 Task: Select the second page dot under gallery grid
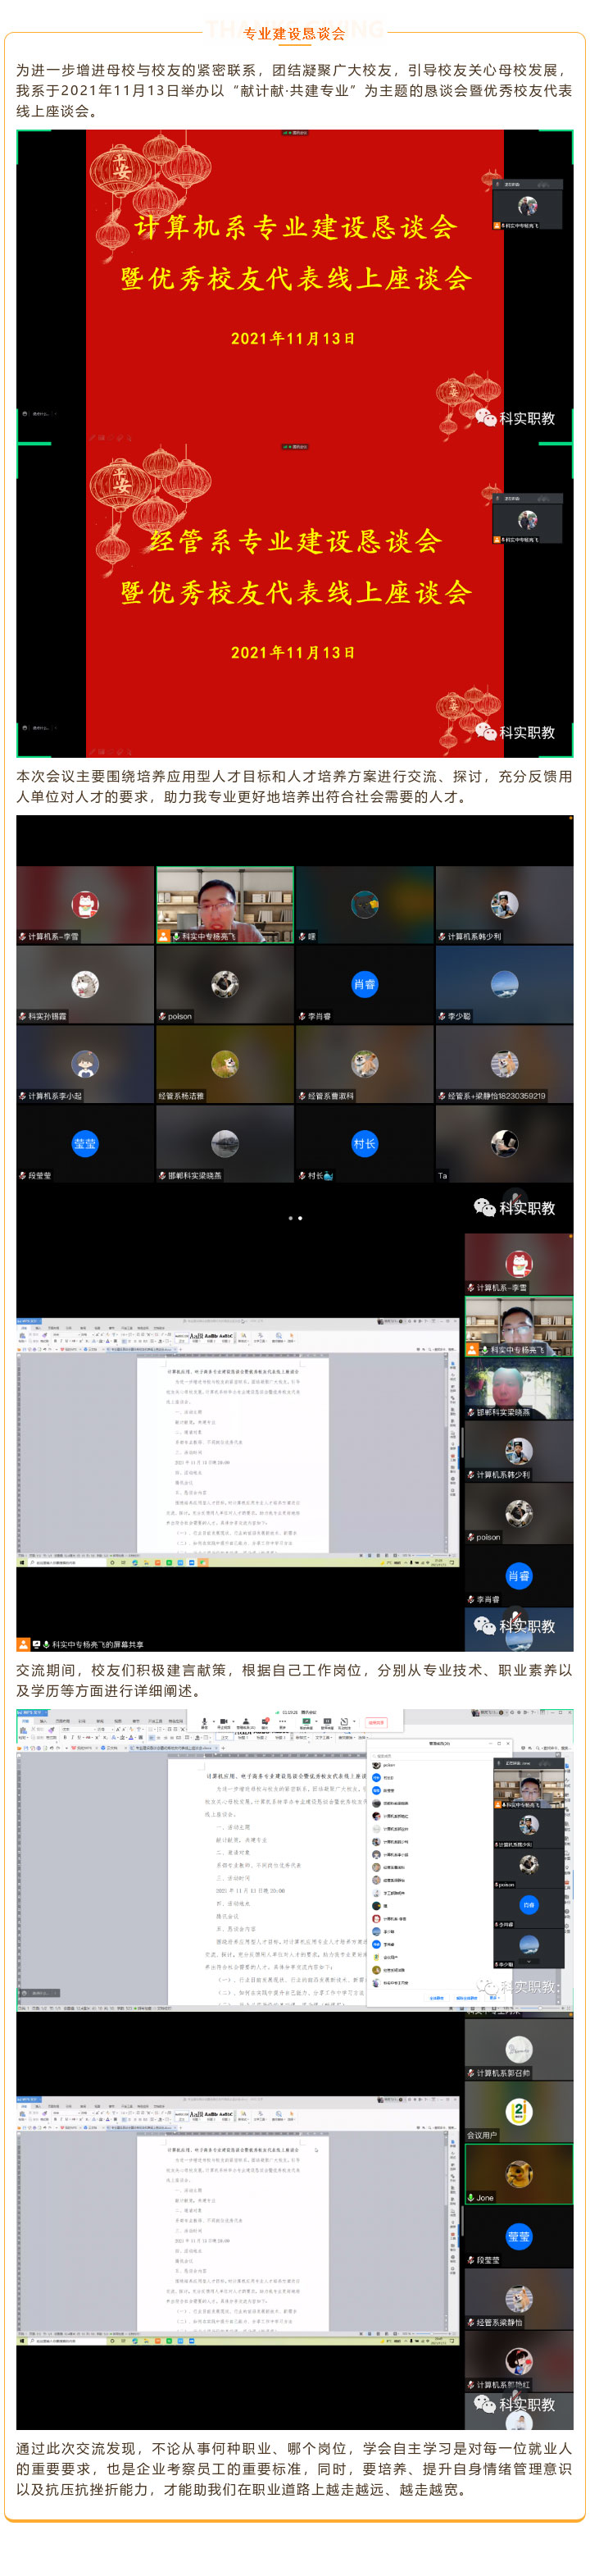300,1218
